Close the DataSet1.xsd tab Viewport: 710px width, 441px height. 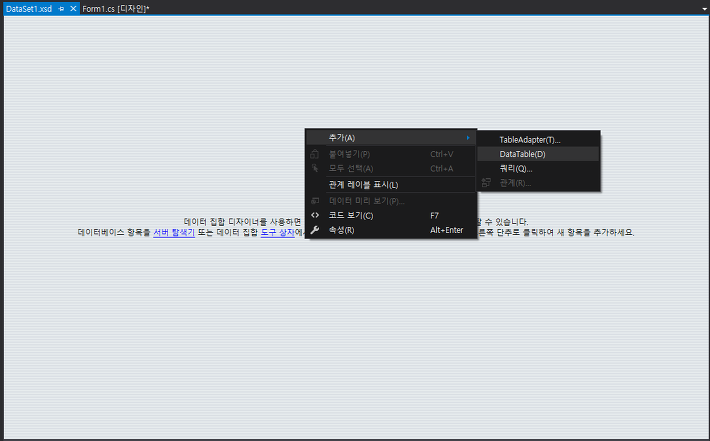[73, 9]
